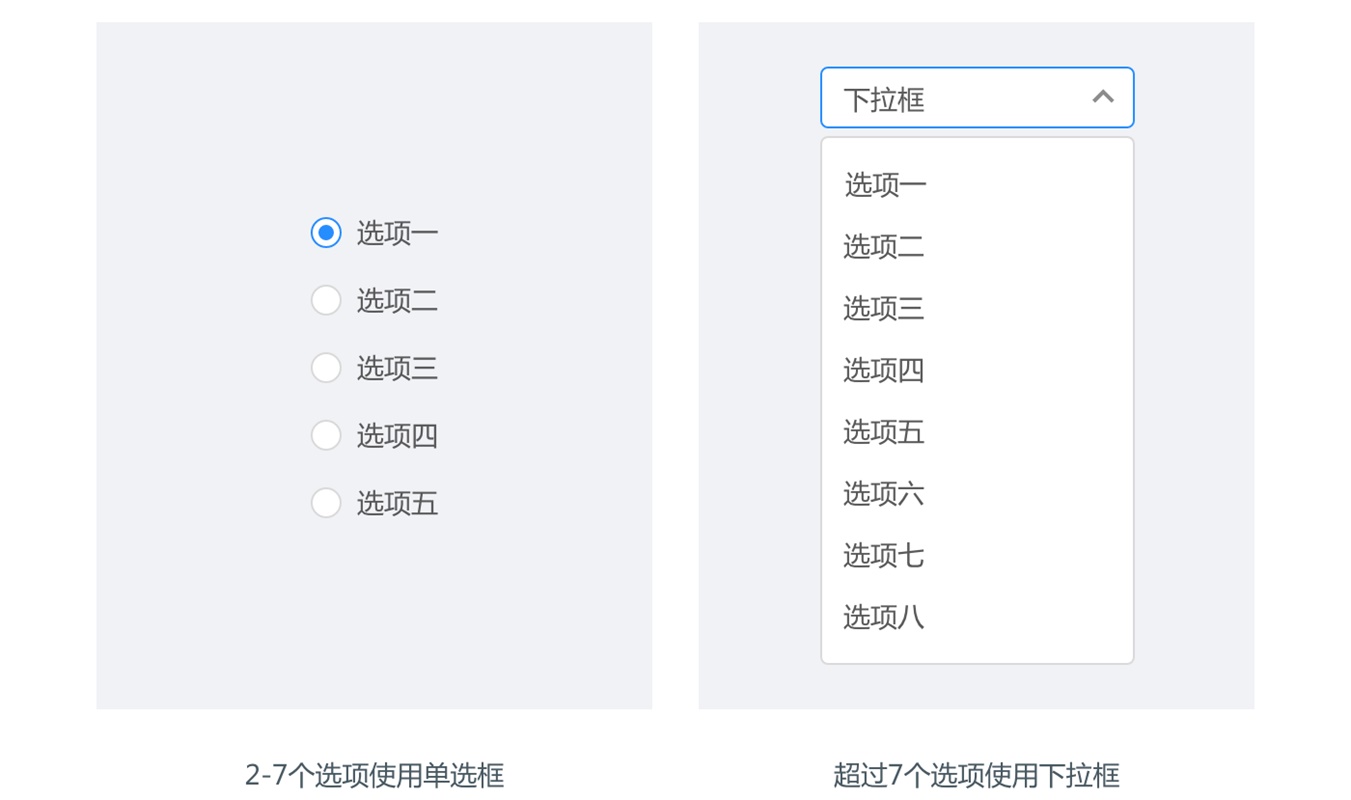Select the 选项一 radio button
This screenshot has height=800, width=1351.
point(326,233)
